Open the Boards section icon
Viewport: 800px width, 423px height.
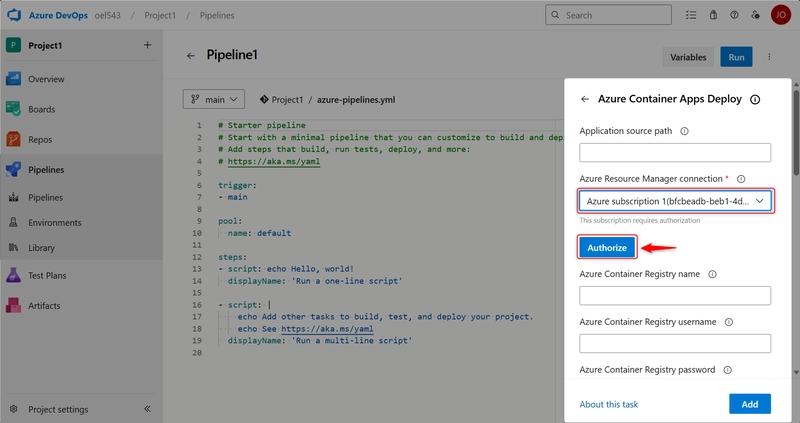pos(14,109)
